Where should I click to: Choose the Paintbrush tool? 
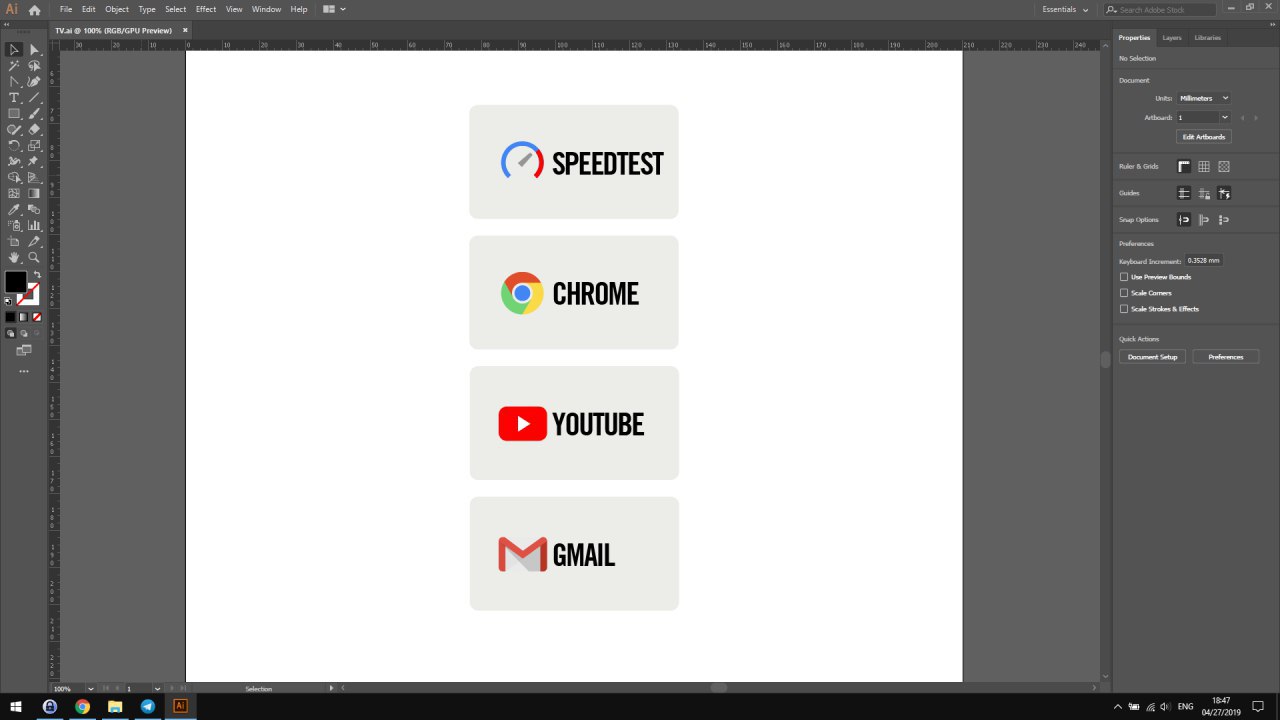coord(34,113)
